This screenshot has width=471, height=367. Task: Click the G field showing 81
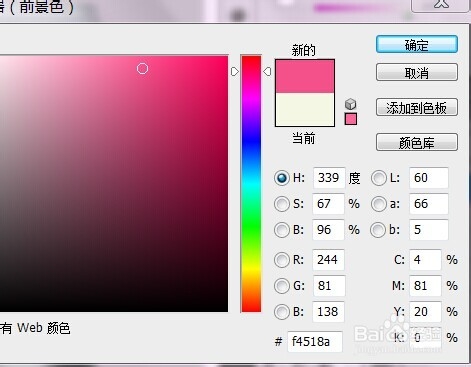click(329, 286)
